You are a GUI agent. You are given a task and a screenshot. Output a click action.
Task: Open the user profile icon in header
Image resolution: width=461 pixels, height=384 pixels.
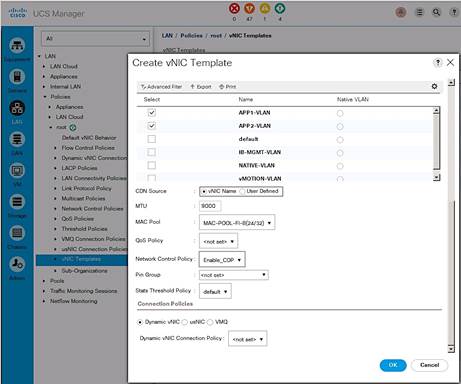coord(401,12)
